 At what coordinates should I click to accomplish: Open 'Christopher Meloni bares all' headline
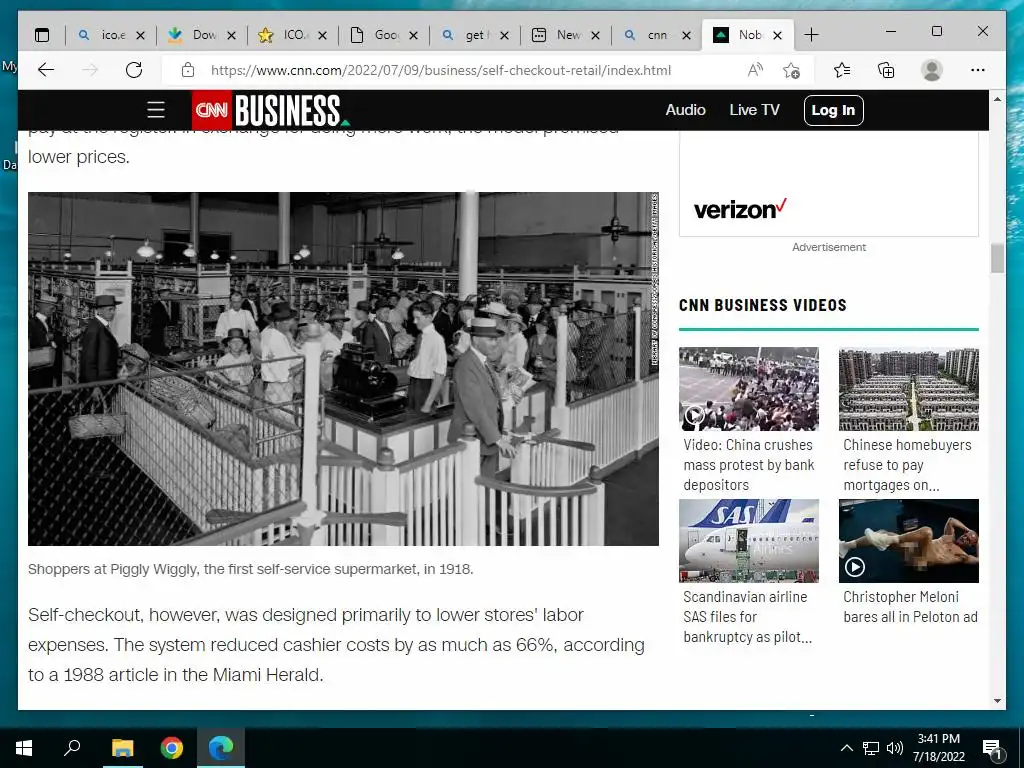pos(910,607)
